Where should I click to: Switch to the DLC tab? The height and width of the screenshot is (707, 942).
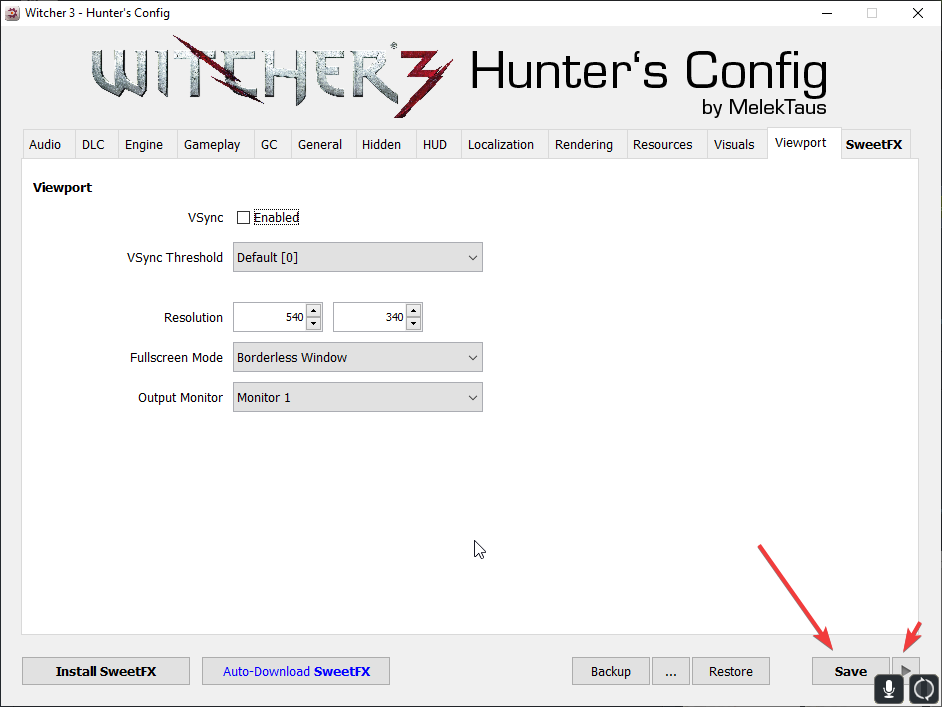coord(96,144)
